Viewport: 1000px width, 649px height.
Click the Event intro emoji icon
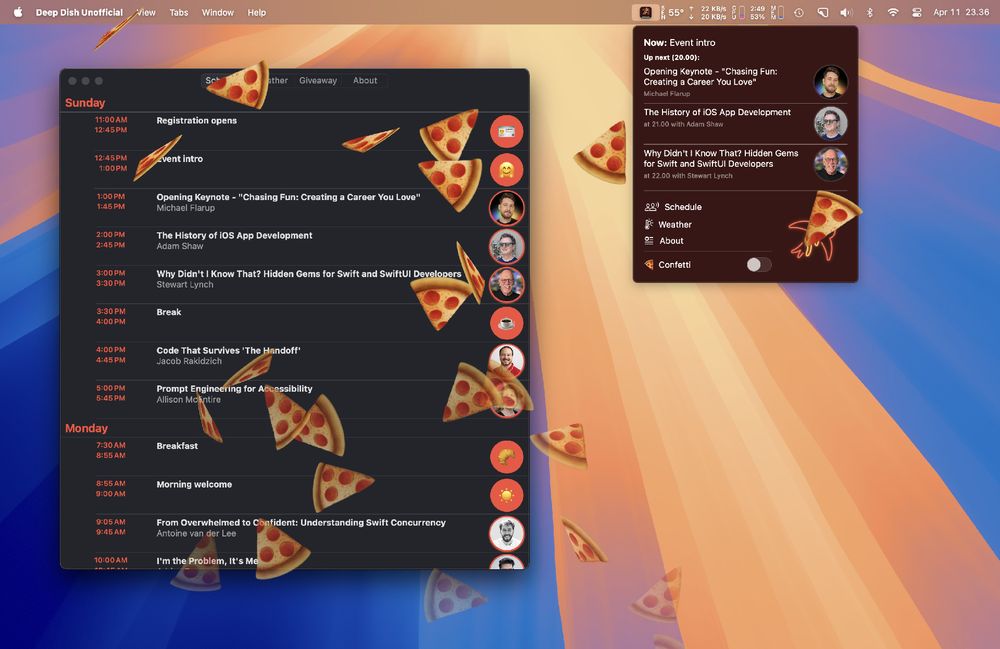click(x=506, y=170)
